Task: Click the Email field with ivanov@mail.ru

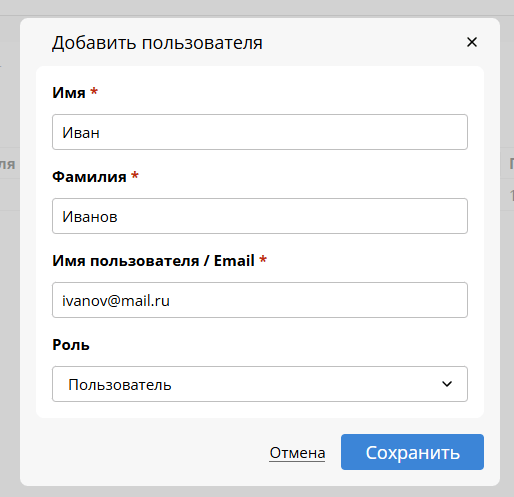Action: [x=260, y=300]
